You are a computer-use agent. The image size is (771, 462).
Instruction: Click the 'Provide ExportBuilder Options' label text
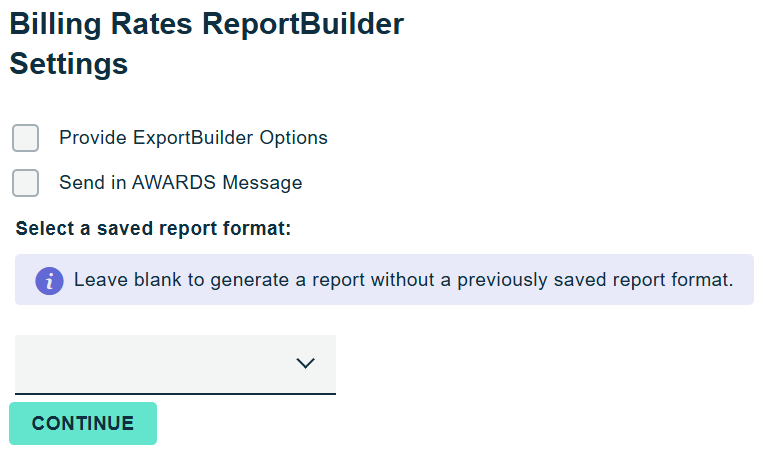tap(193, 138)
